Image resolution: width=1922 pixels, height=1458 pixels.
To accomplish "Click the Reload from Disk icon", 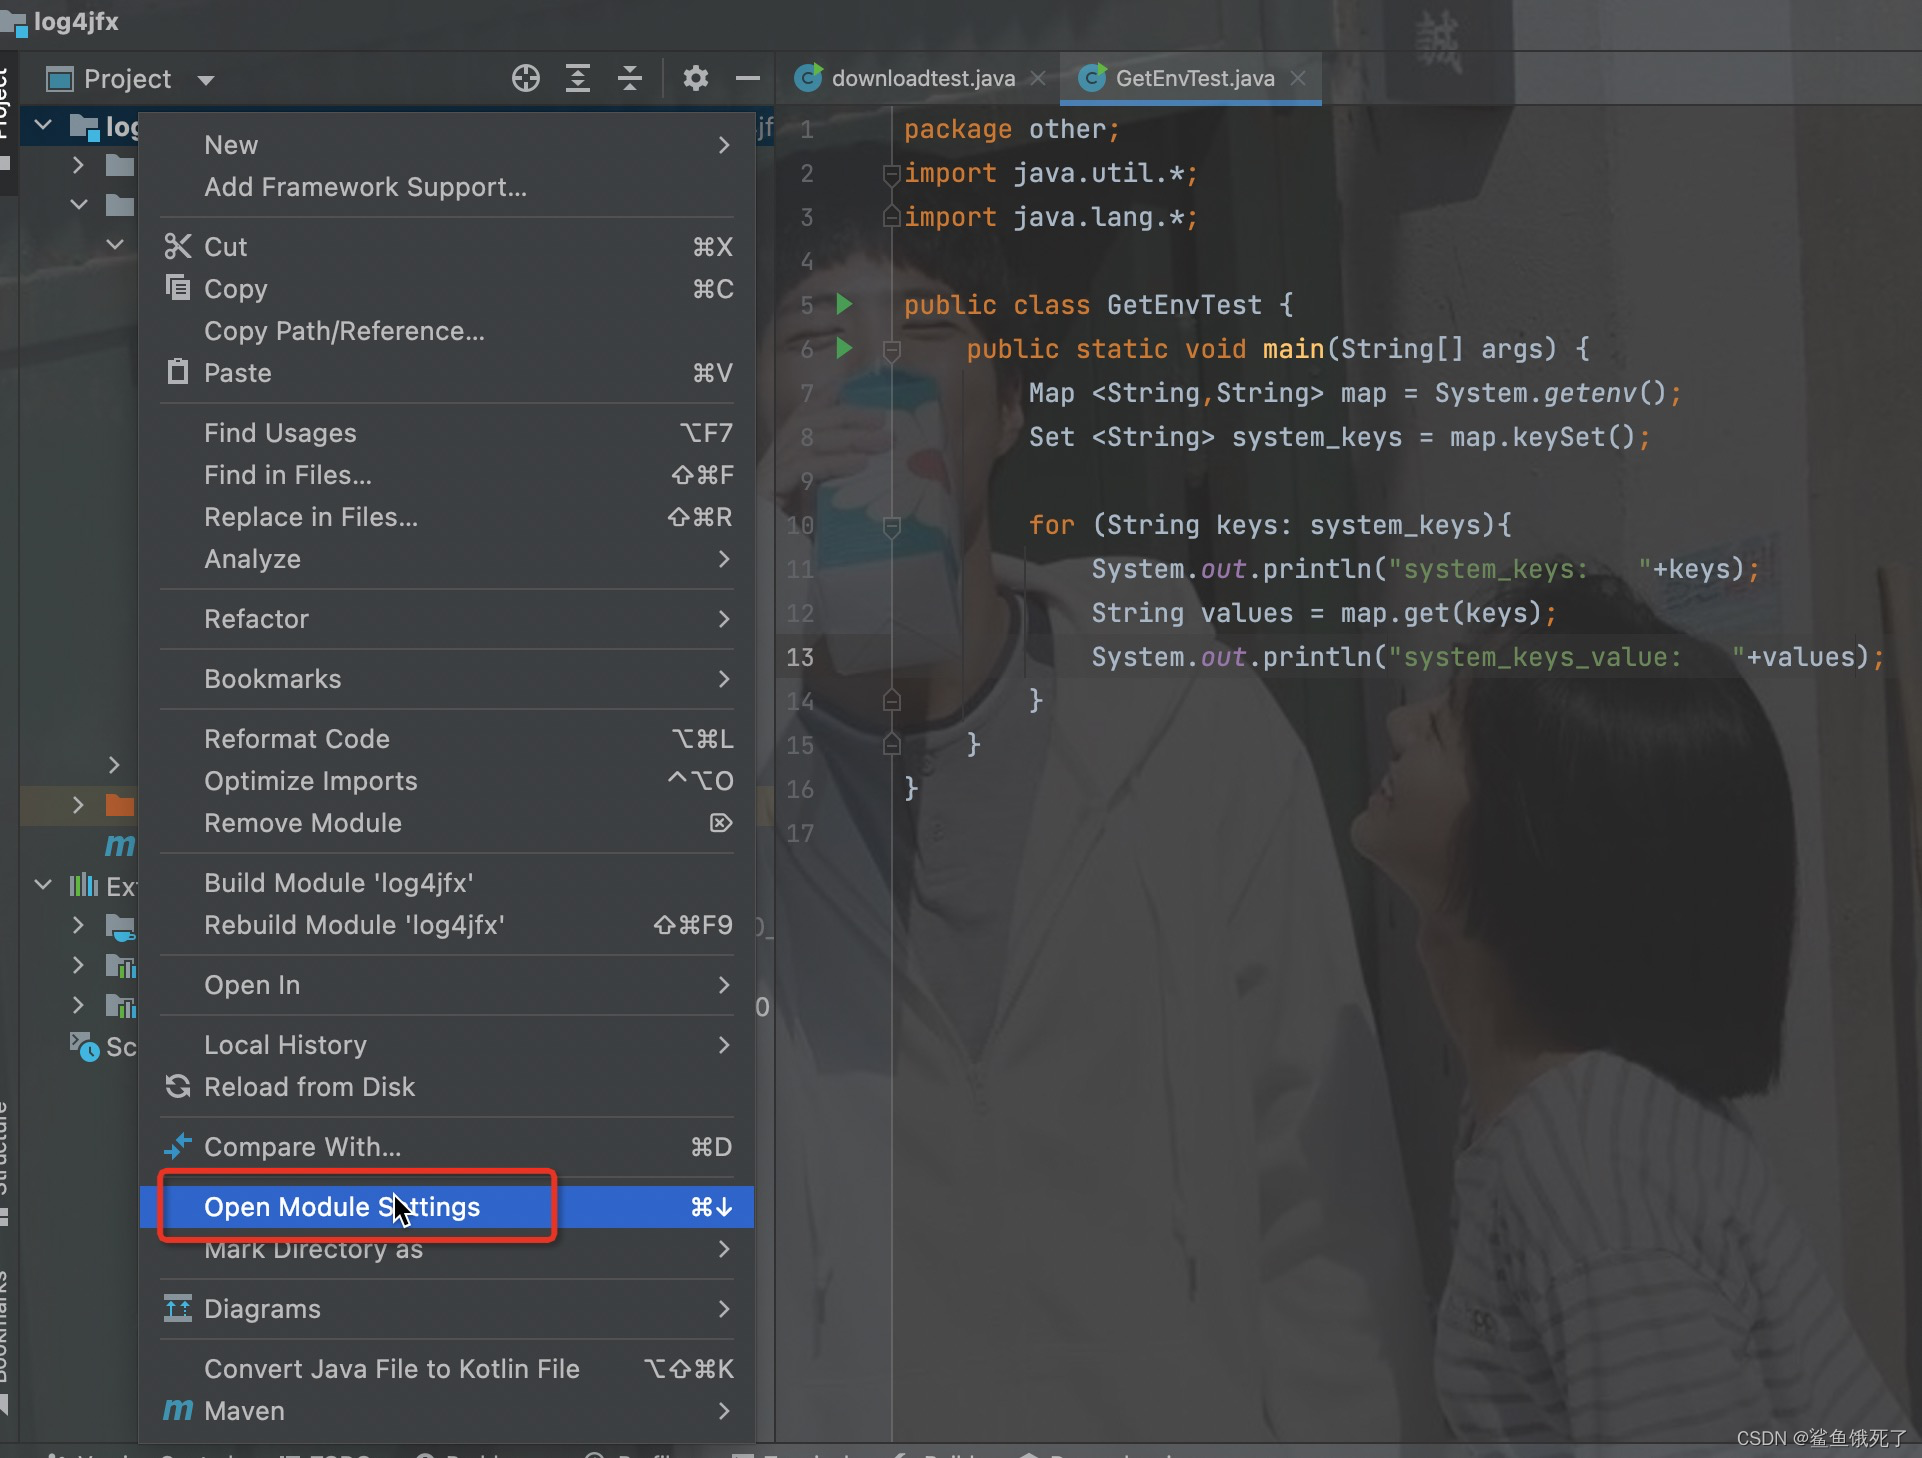I will tap(178, 1087).
